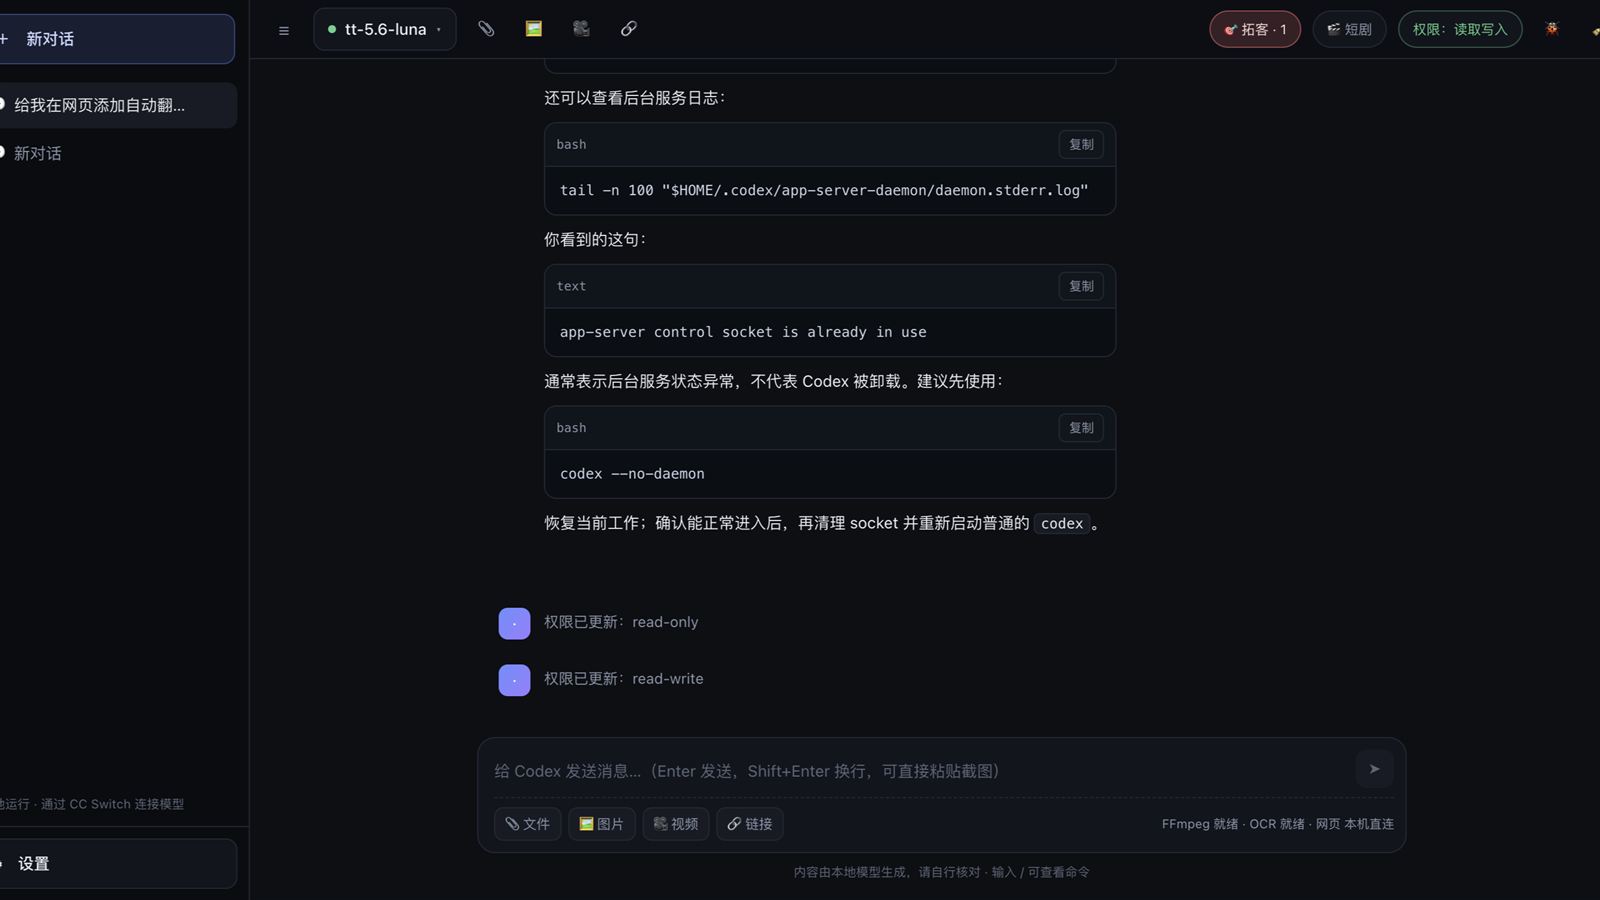
Task: Click the 视频 attachment button
Action: [x=676, y=824]
